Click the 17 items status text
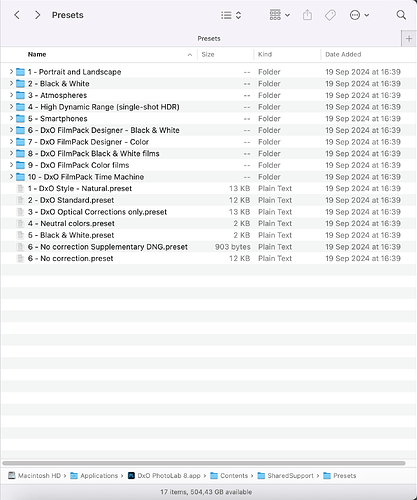Image resolution: width=417 pixels, height=500 pixels. tap(206, 492)
